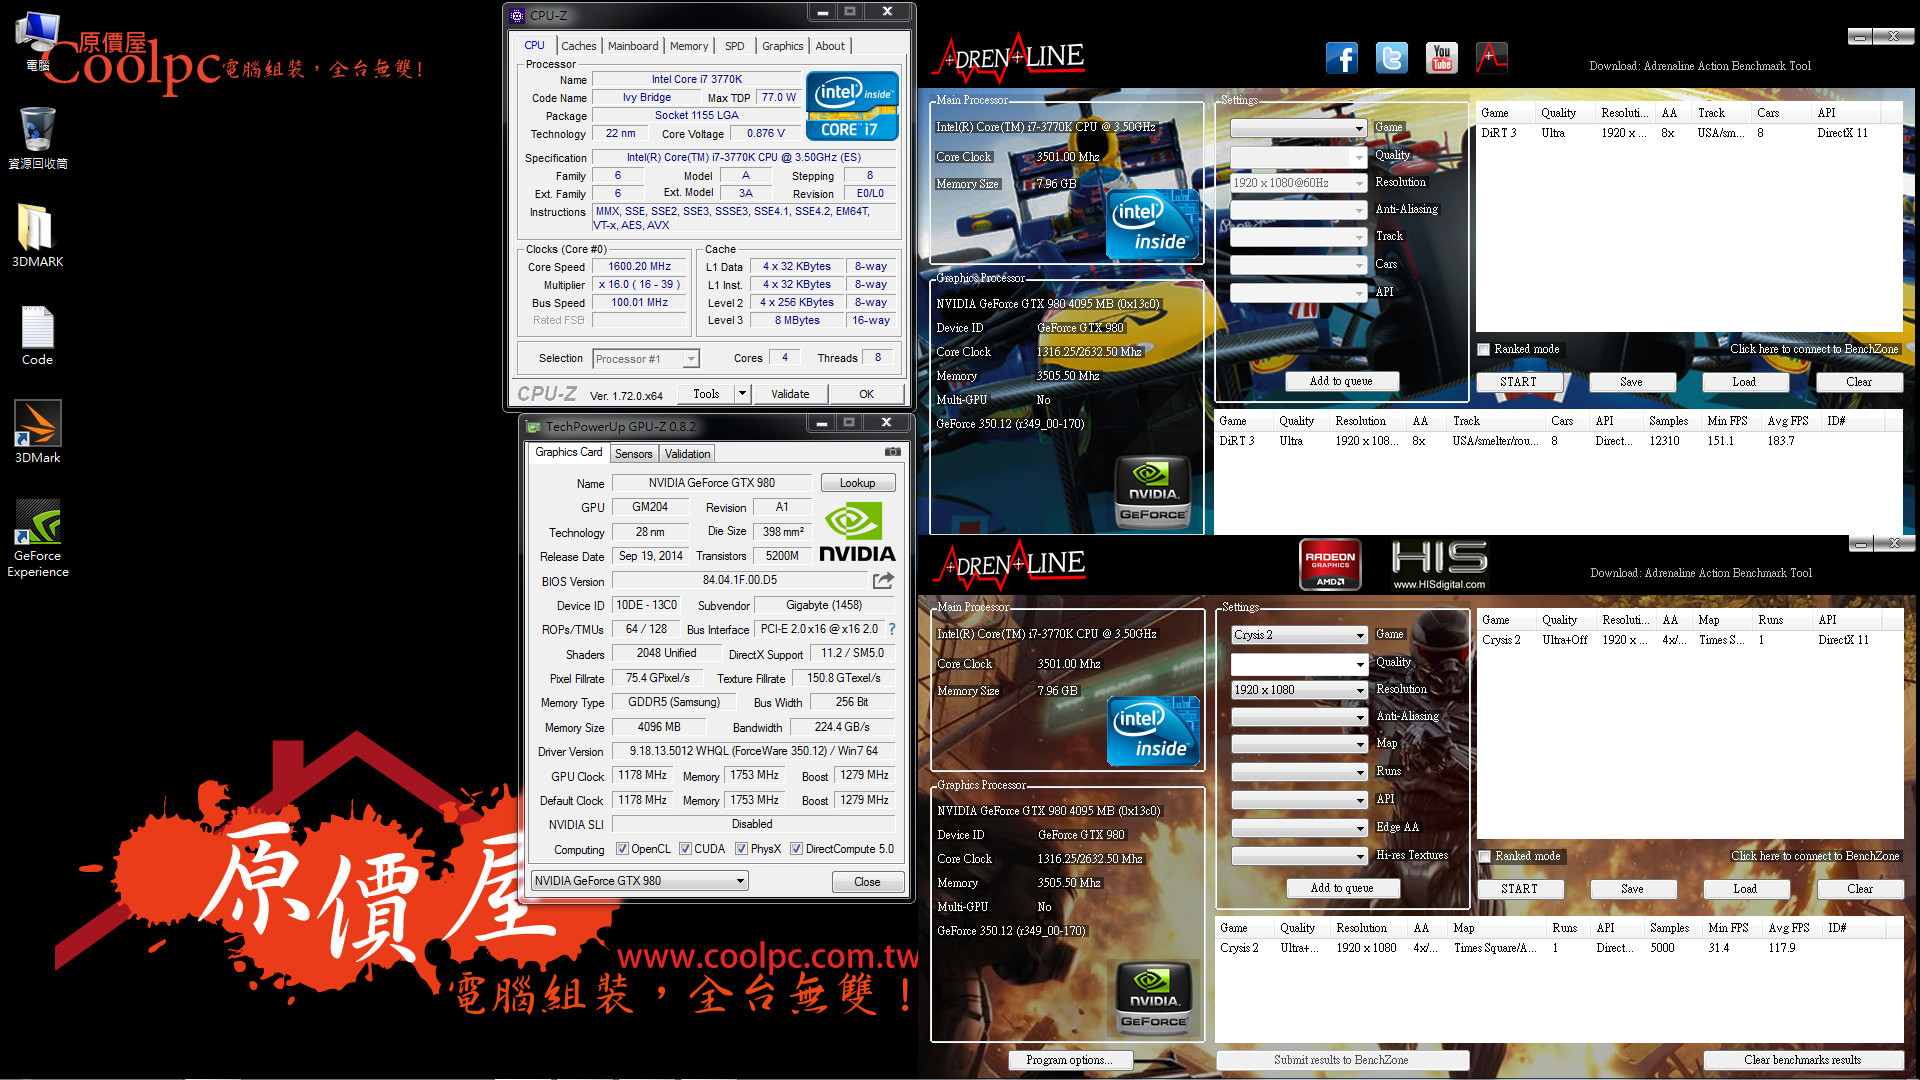The width and height of the screenshot is (1920, 1080).
Task: Toggle the OpenCL checkbox in GPU-Z
Action: [x=622, y=849]
